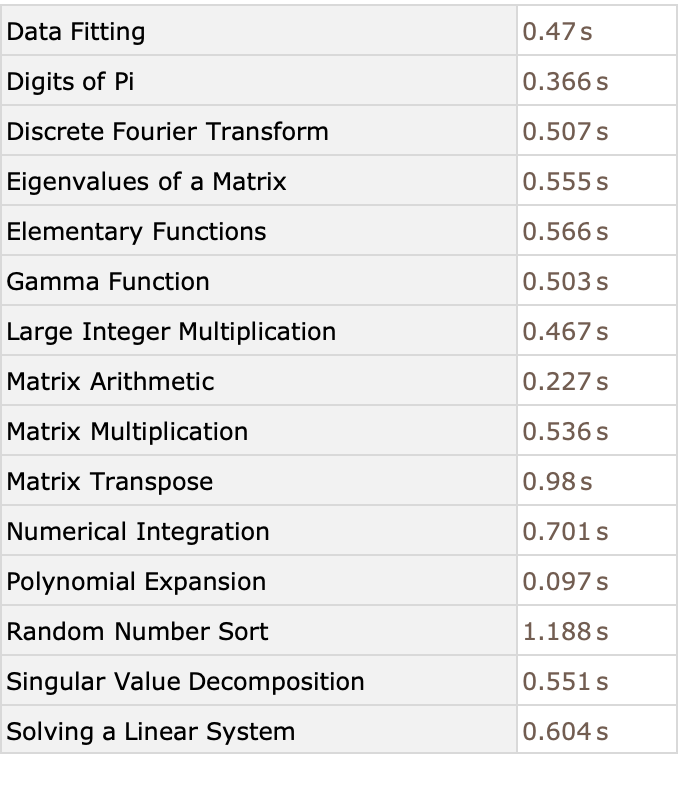Image resolution: width=678 pixels, height=788 pixels.
Task: Select the Digits of Pi cell
Action: click(70, 82)
